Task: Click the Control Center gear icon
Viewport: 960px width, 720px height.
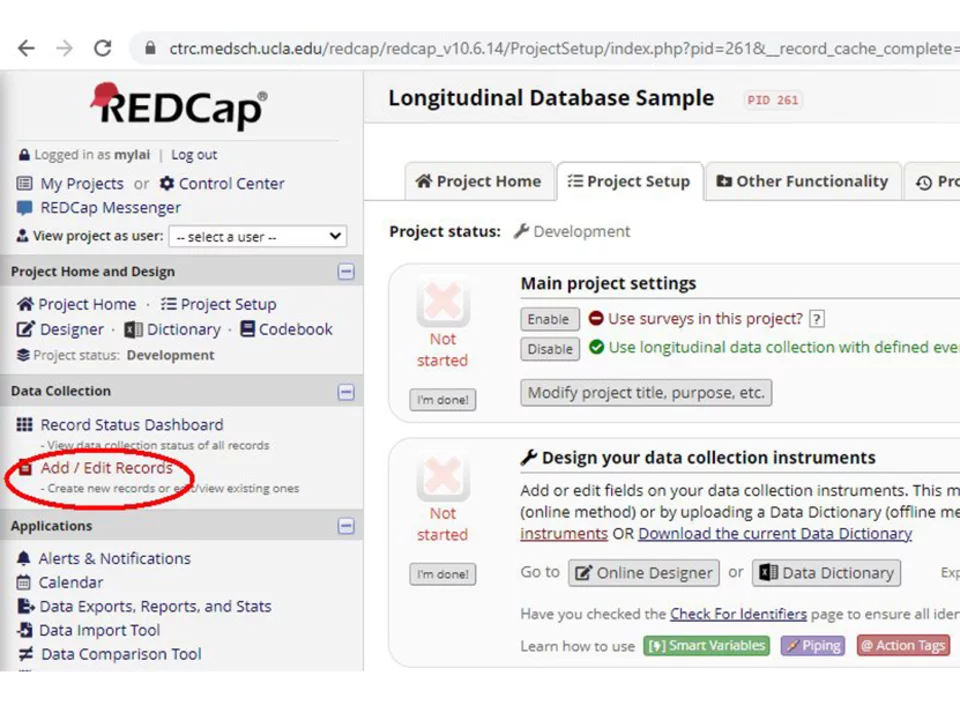Action: (167, 183)
